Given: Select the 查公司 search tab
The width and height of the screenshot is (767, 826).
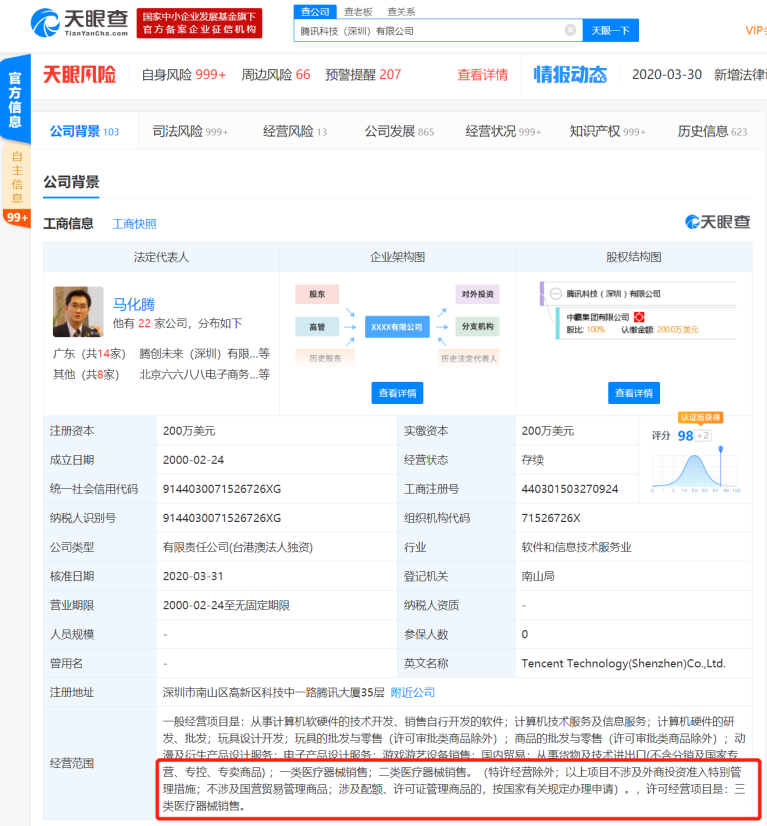Looking at the screenshot, I should (314, 12).
